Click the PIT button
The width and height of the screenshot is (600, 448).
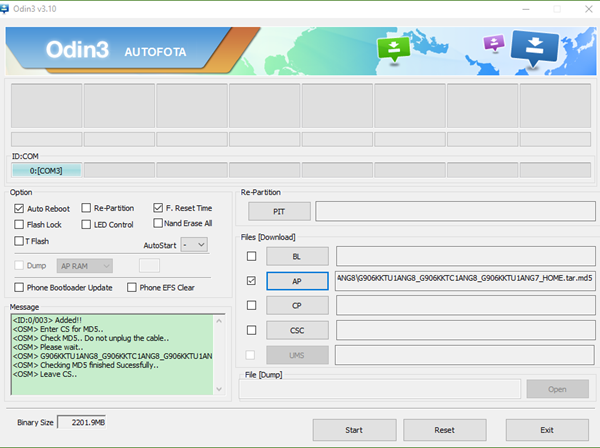(x=279, y=211)
